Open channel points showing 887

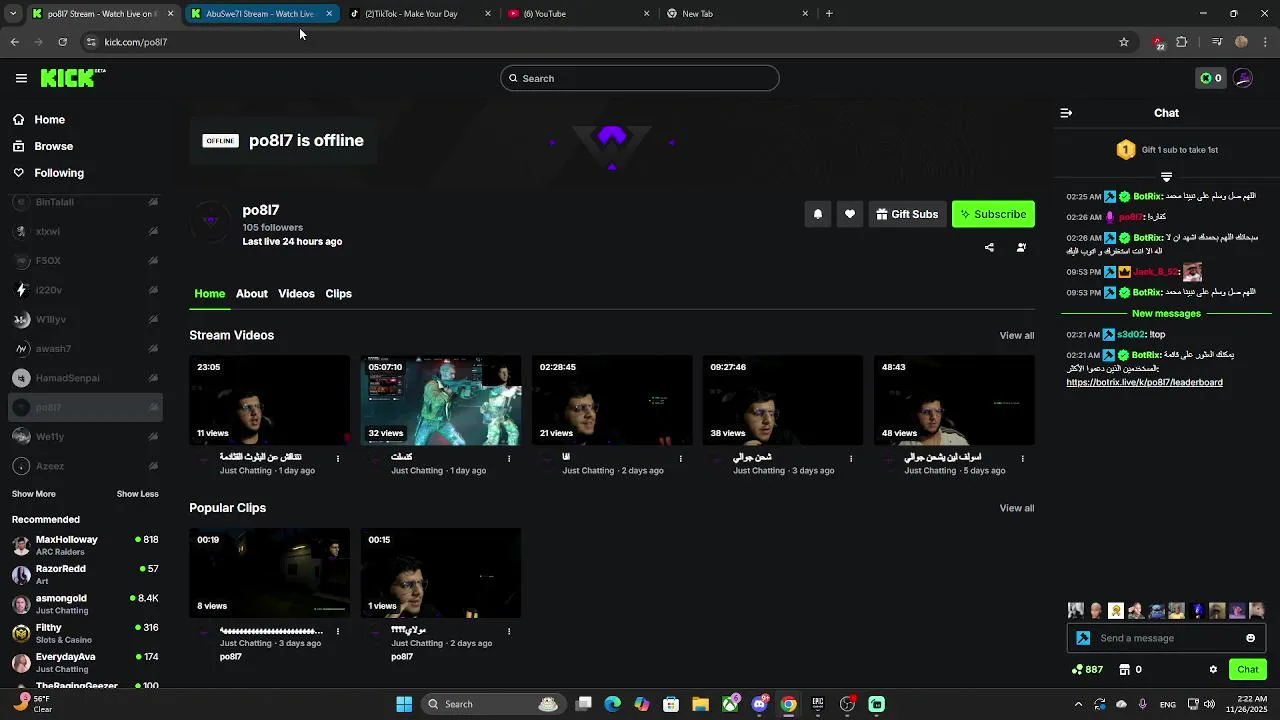(1087, 670)
